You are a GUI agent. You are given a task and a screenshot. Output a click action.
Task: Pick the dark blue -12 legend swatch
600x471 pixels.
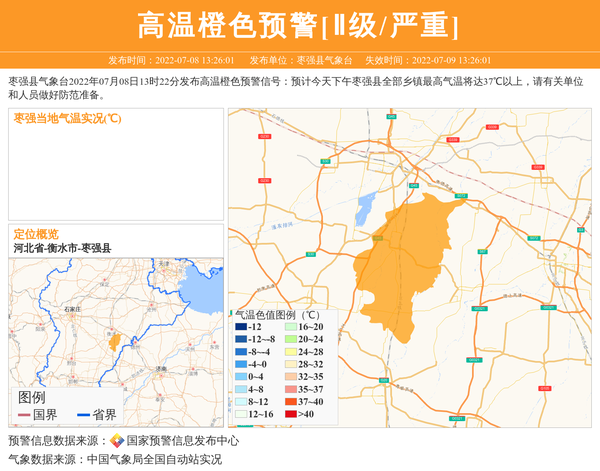tap(241, 327)
